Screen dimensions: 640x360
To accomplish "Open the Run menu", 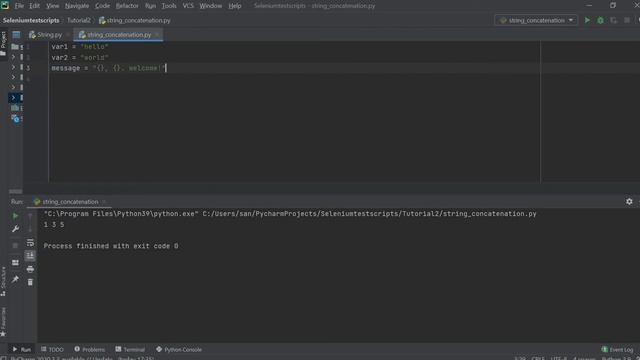I will [150, 6].
